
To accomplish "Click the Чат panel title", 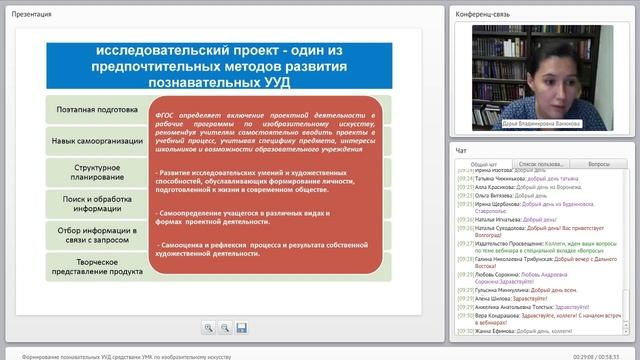I will 461,151.
